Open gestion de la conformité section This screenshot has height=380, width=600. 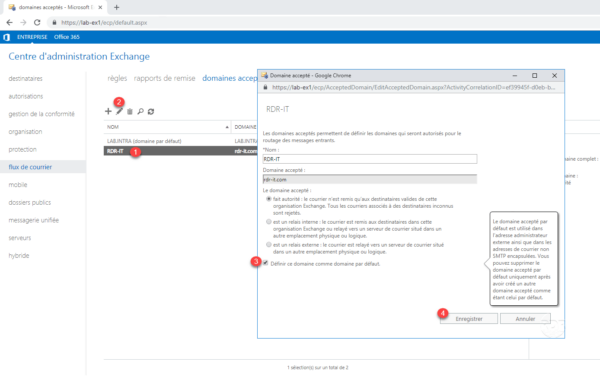point(42,114)
